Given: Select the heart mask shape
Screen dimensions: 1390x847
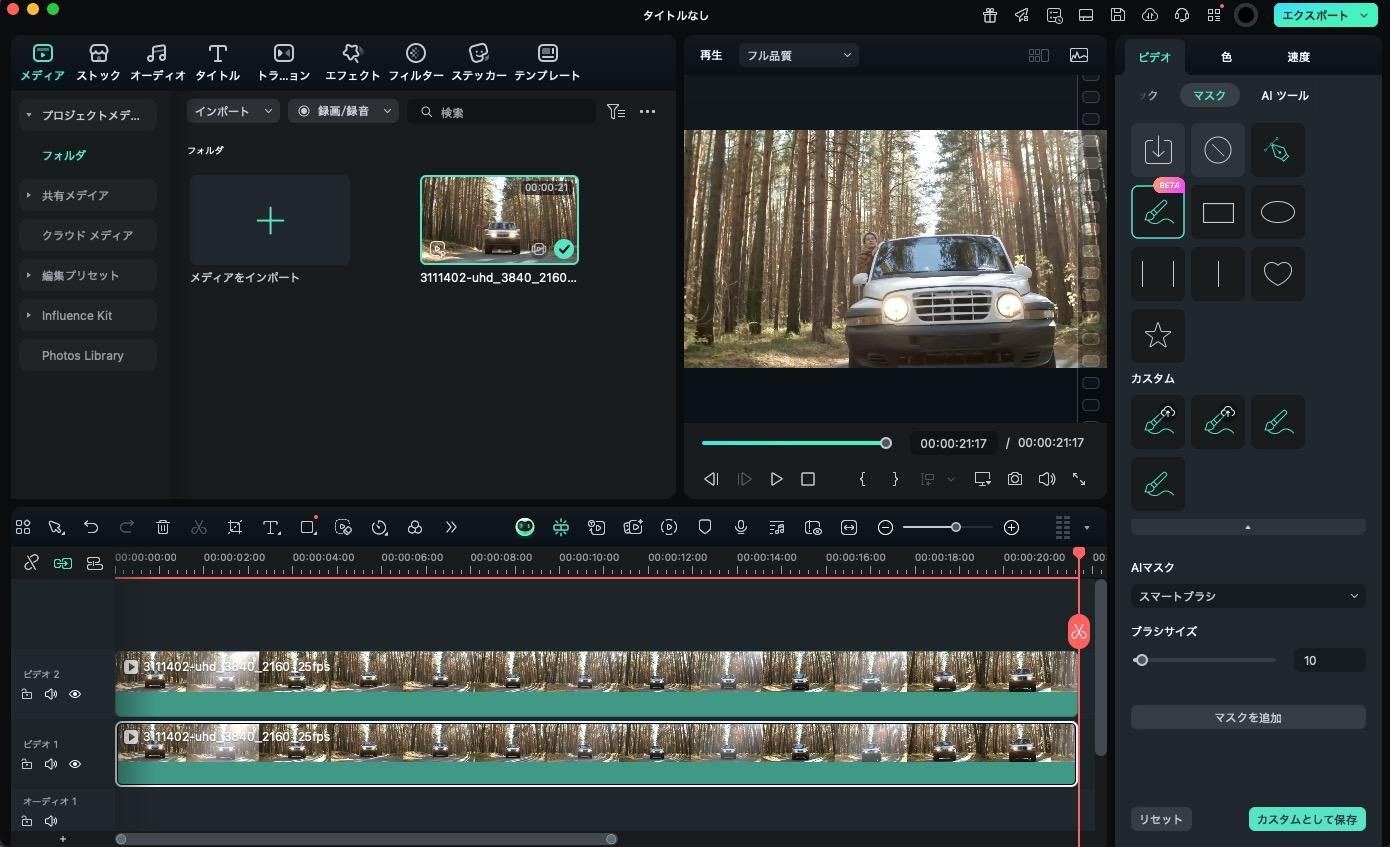Looking at the screenshot, I should (x=1278, y=273).
